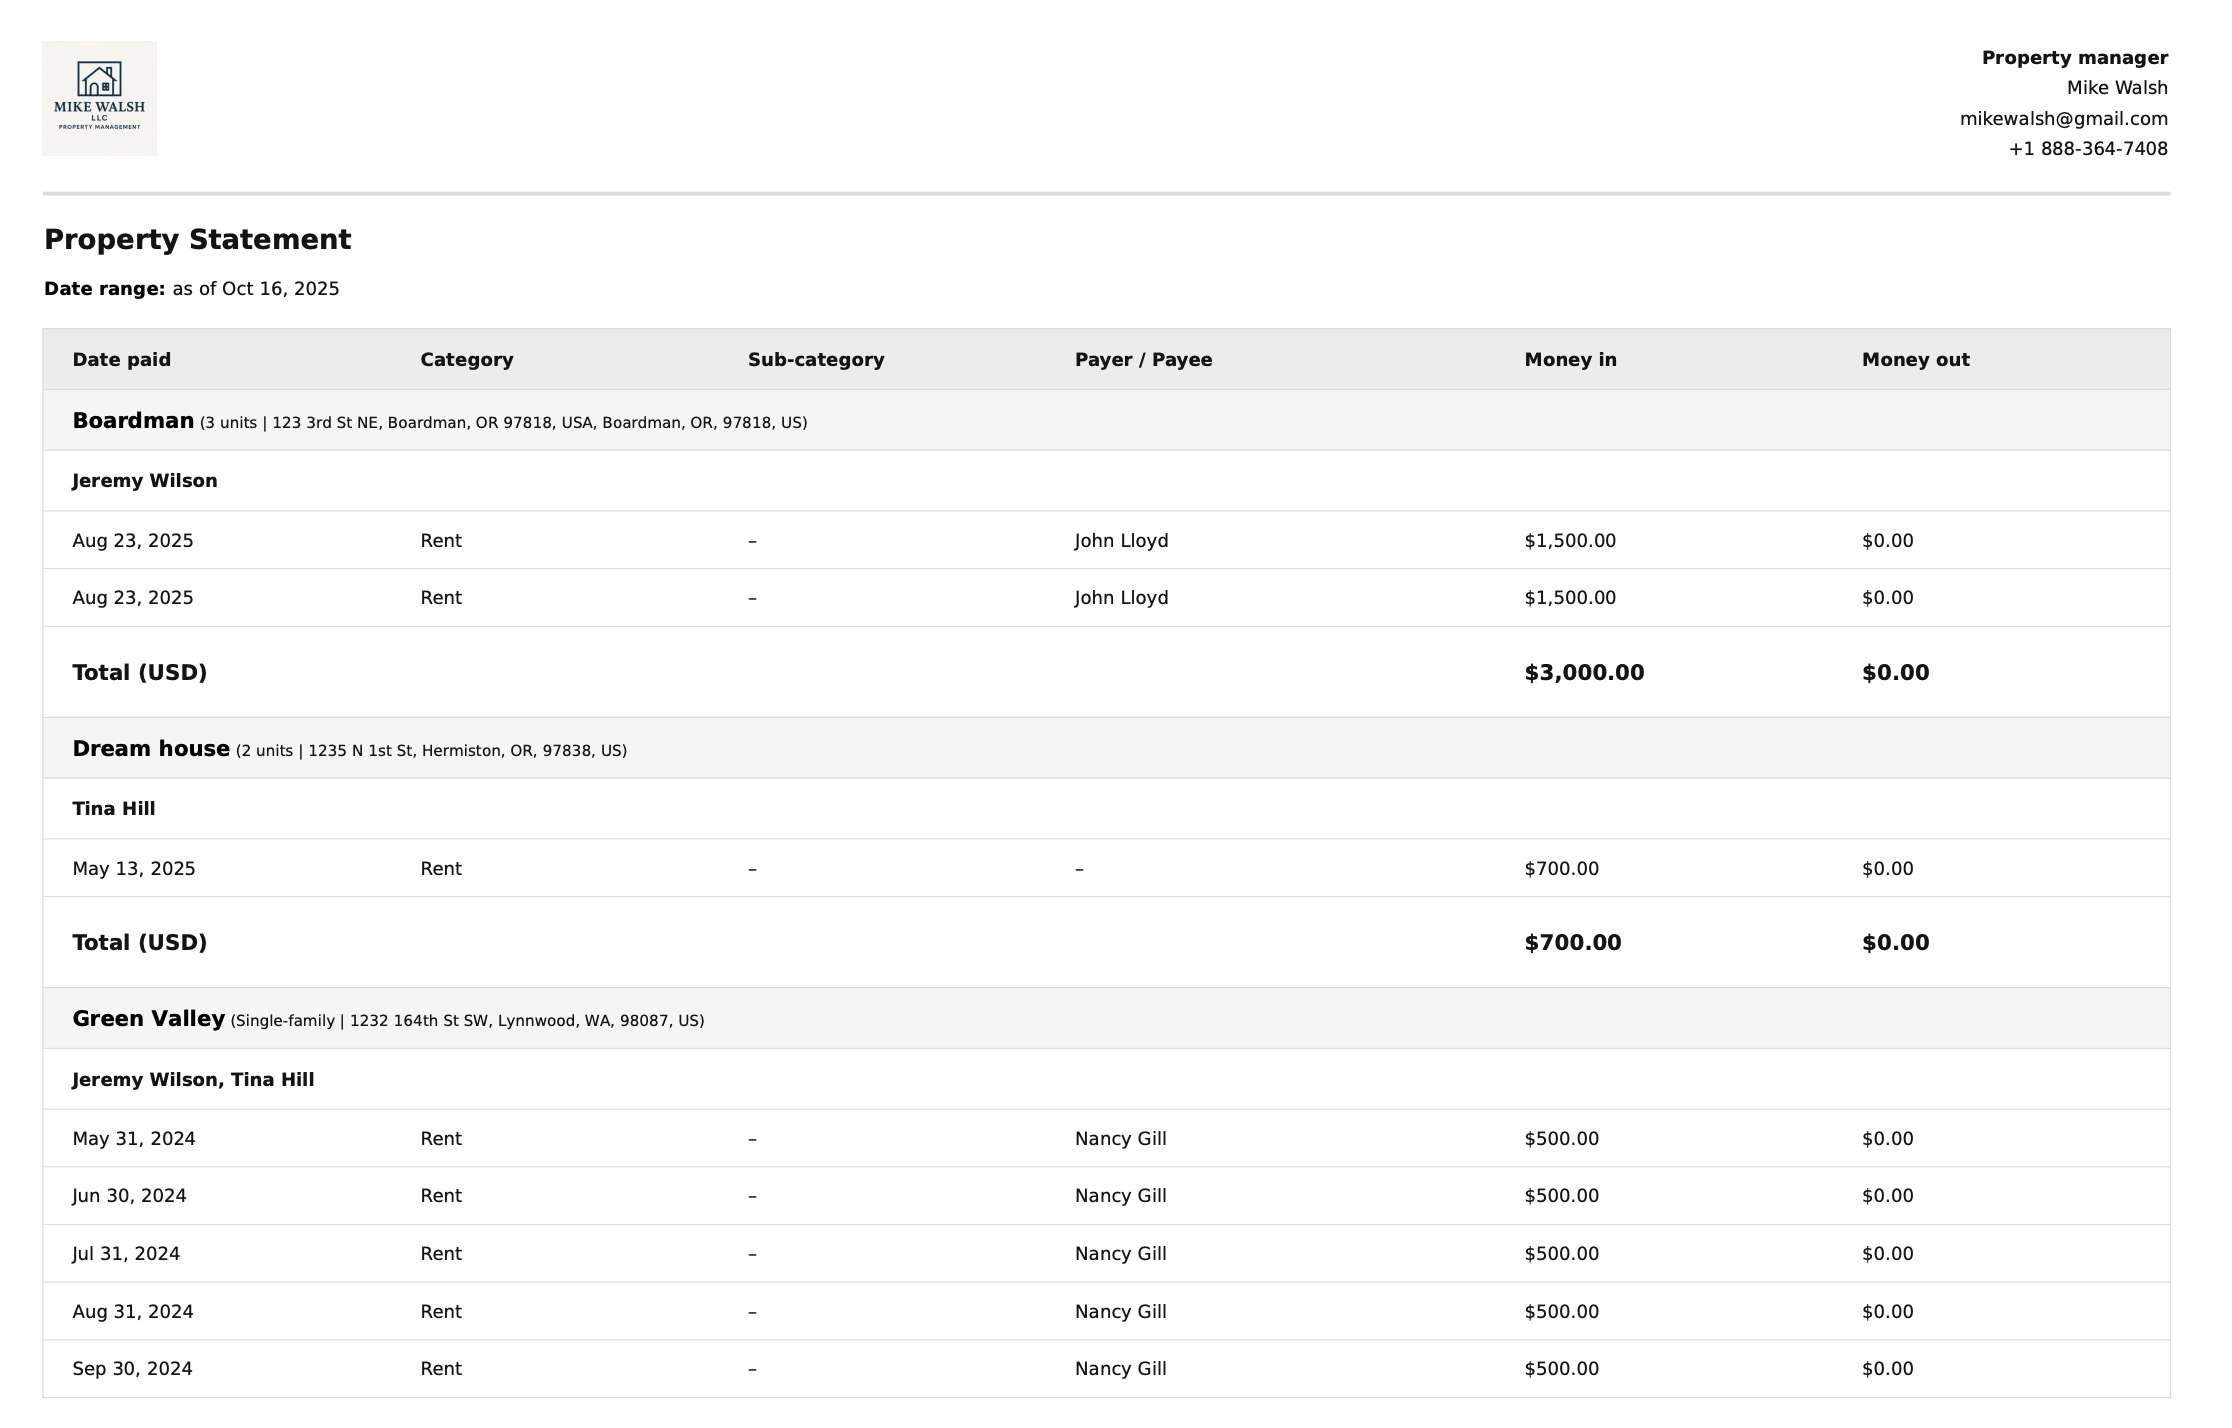Click the Money out column header
The width and height of the screenshot is (2232, 1428).
tap(1914, 360)
